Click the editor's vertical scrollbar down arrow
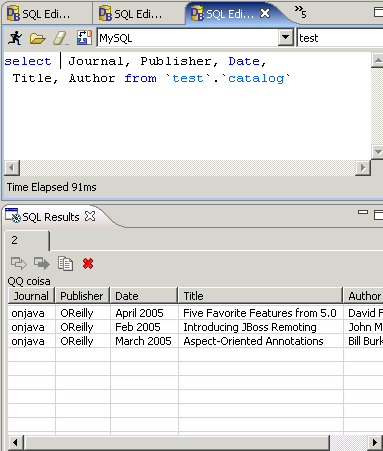Image resolution: width=383 pixels, height=451 pixels. coord(377,152)
